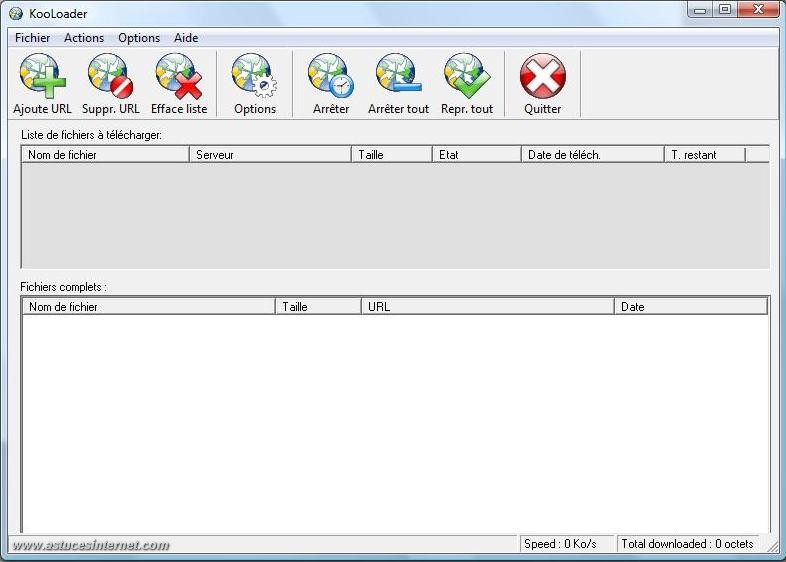Sort download list by Serveur column
Viewport: 786px width, 562px height.
[x=270, y=155]
